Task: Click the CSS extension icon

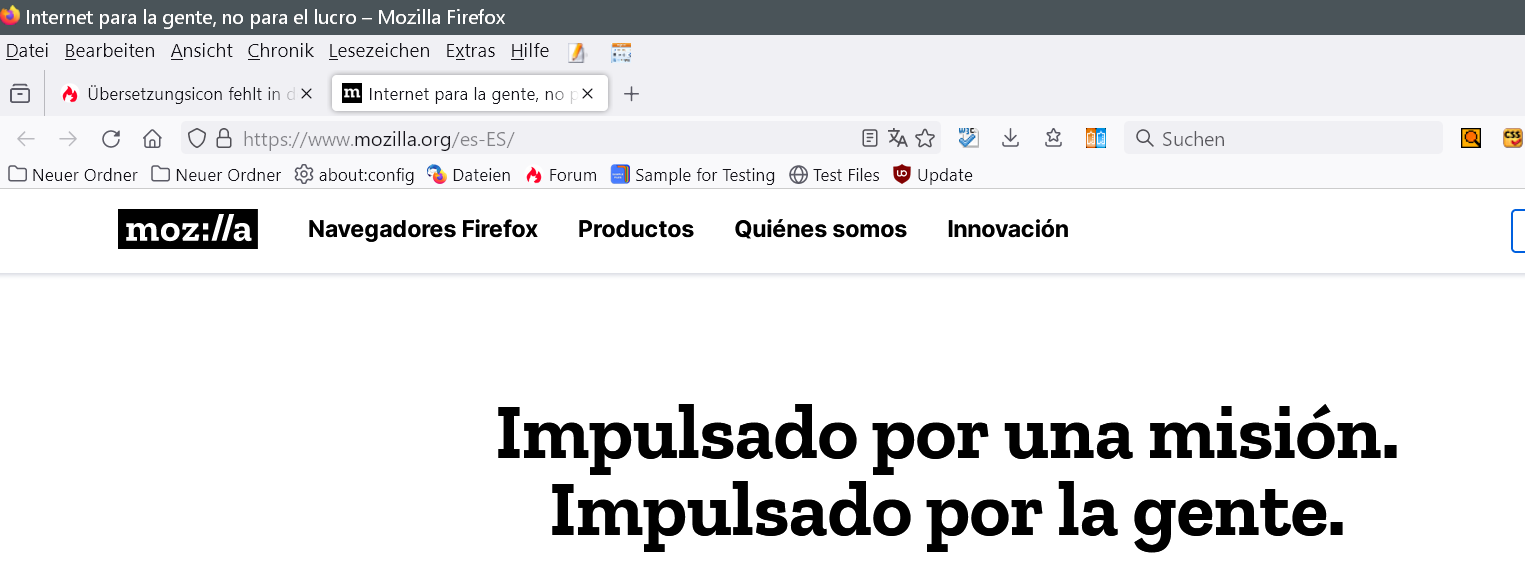Action: (x=1512, y=138)
